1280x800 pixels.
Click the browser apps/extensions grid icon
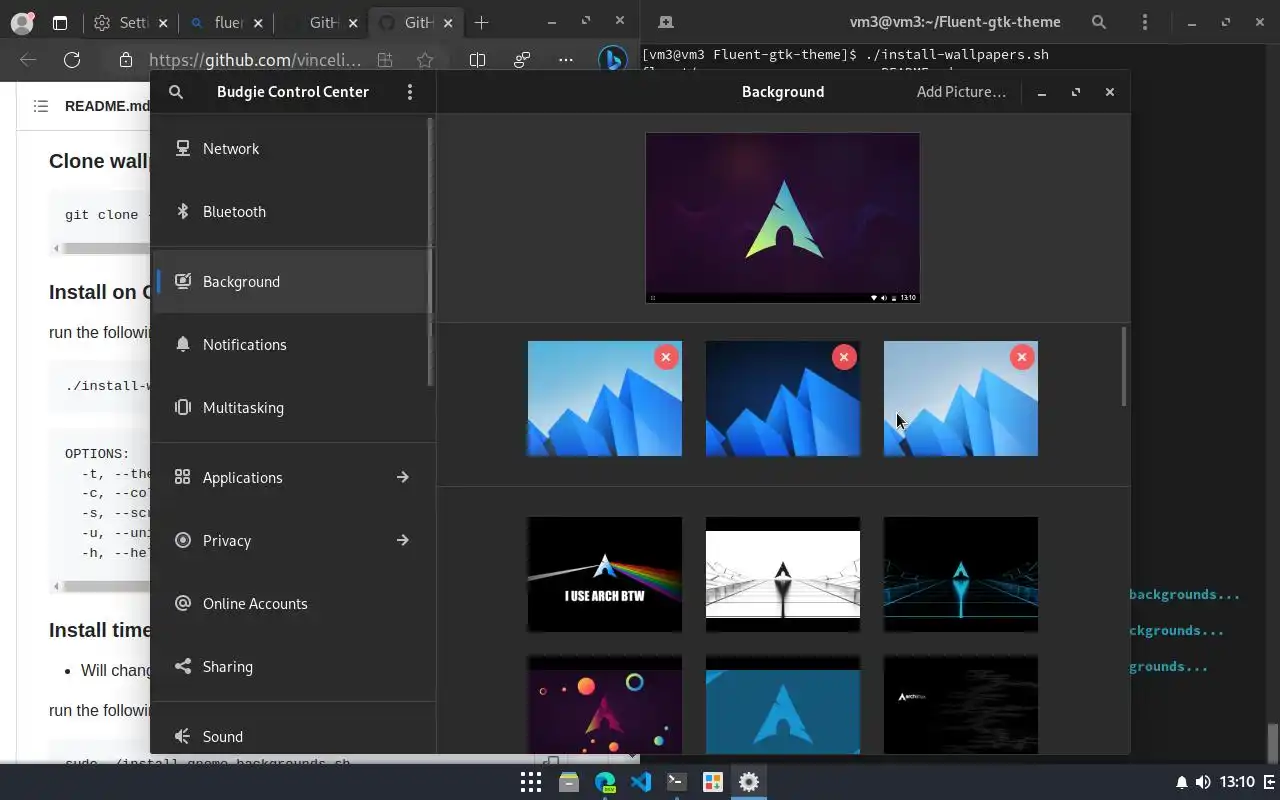pos(384,60)
